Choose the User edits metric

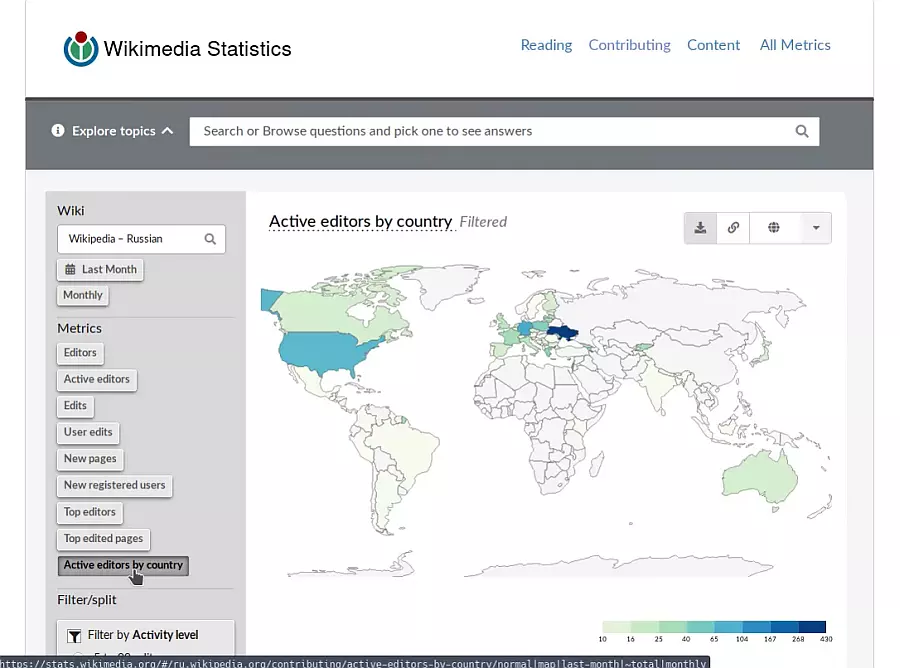point(88,432)
